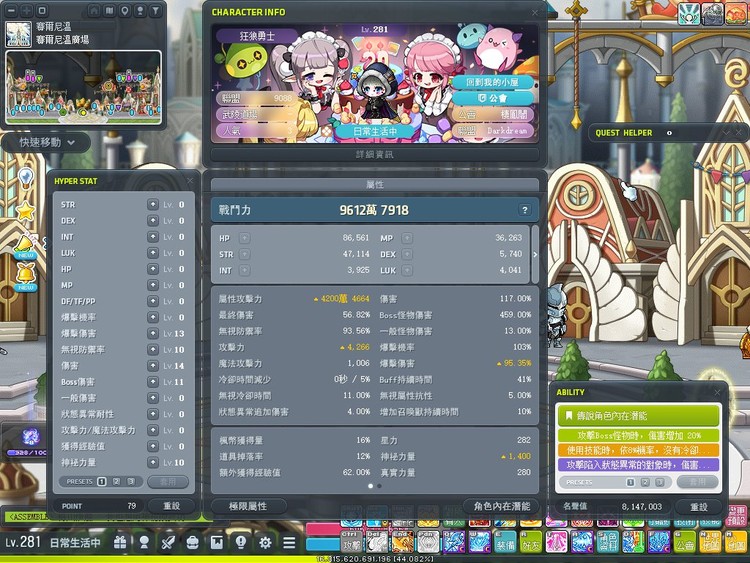Open the minimap home icon
The height and width of the screenshot is (563, 750).
[94, 10]
